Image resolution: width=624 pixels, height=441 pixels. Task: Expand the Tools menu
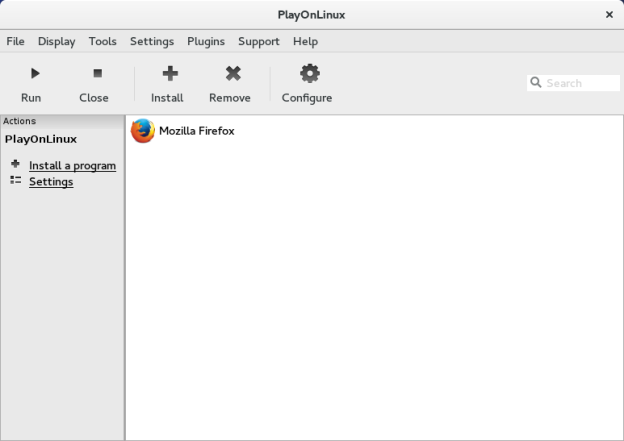click(x=102, y=41)
